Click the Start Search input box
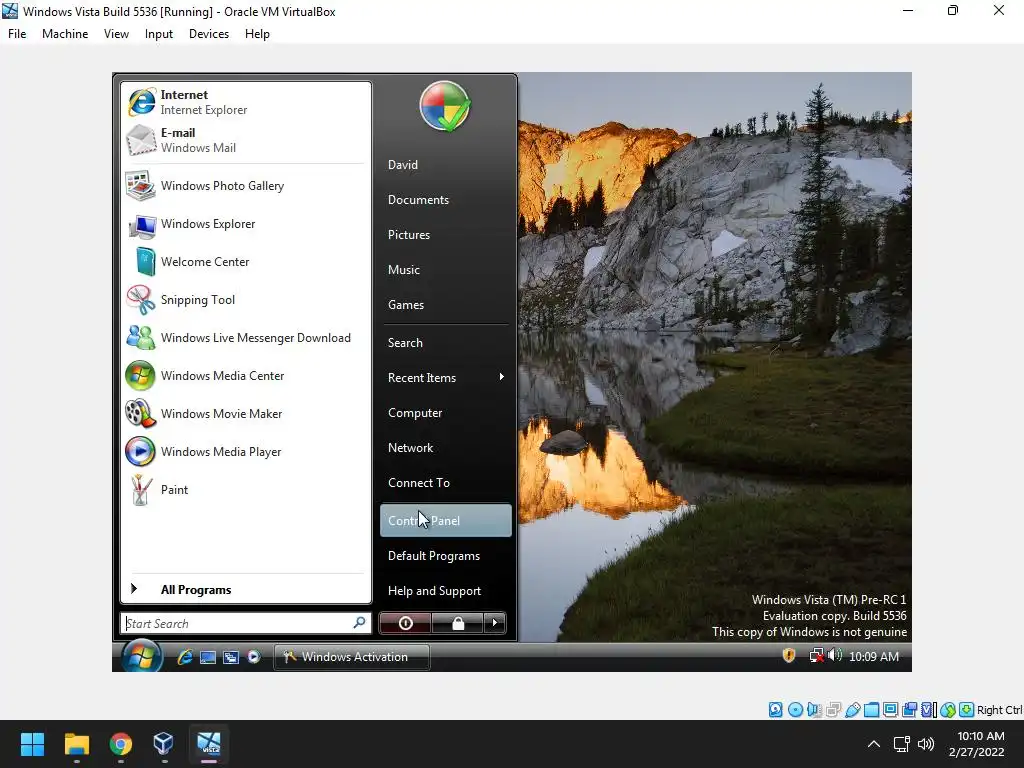This screenshot has height=768, width=1024. 246,623
